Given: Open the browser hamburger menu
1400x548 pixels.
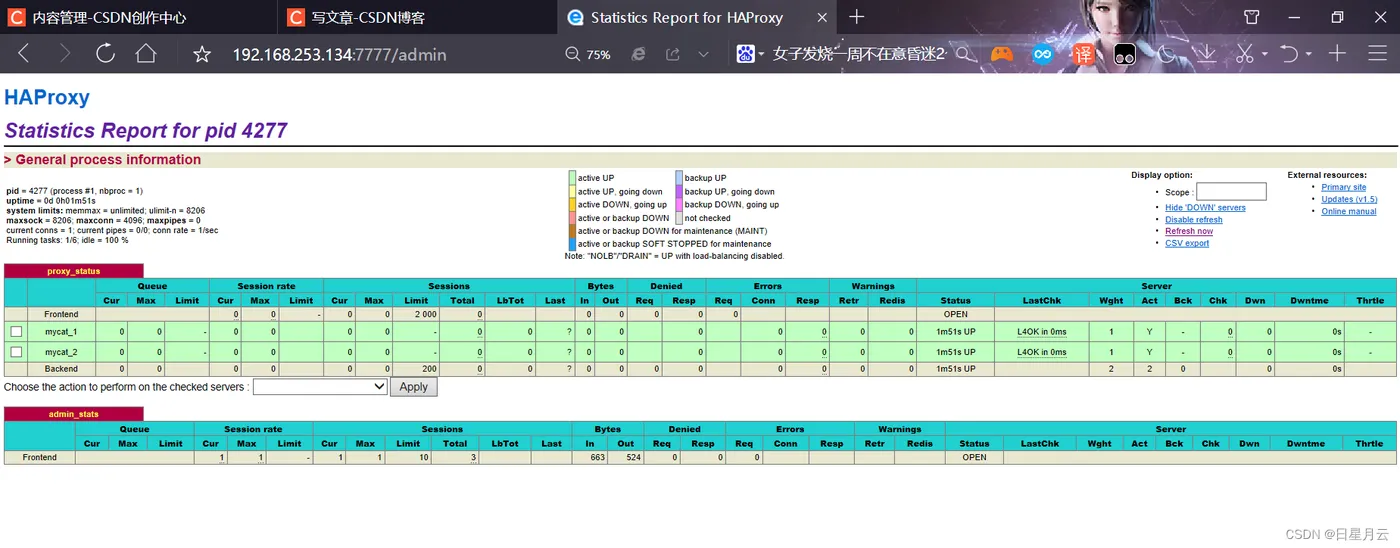Looking at the screenshot, I should tap(1378, 54).
